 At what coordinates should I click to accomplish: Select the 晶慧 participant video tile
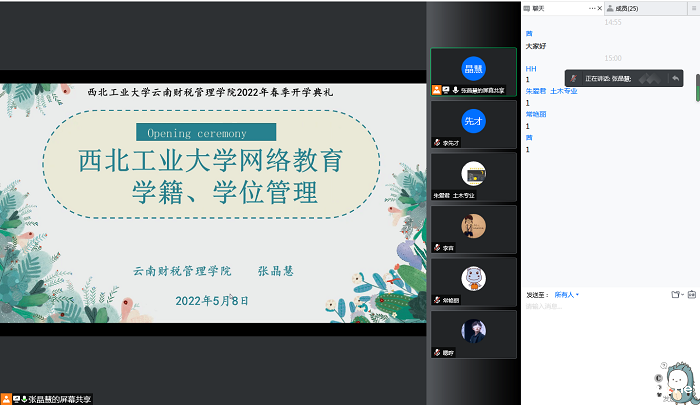pos(473,72)
